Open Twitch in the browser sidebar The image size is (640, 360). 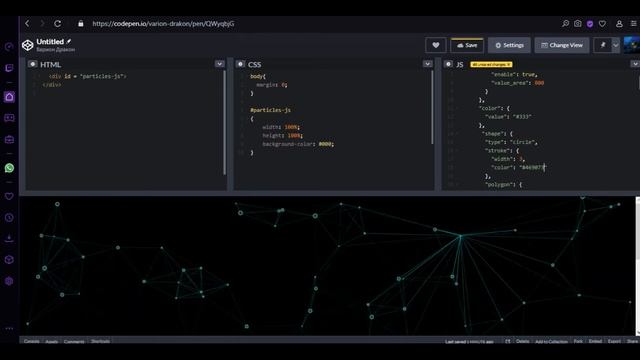[x=9, y=68]
